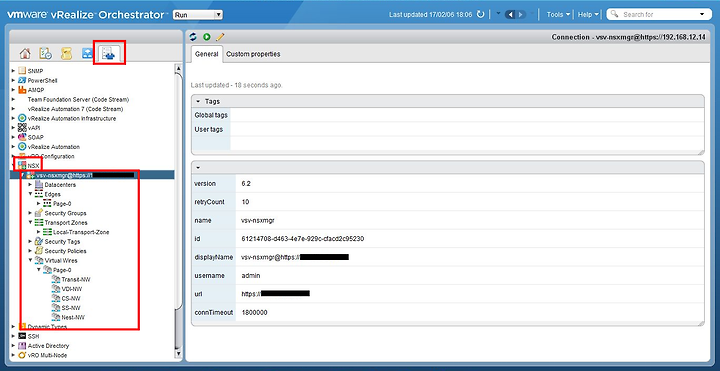Click the retryCount value 10

click(x=245, y=202)
